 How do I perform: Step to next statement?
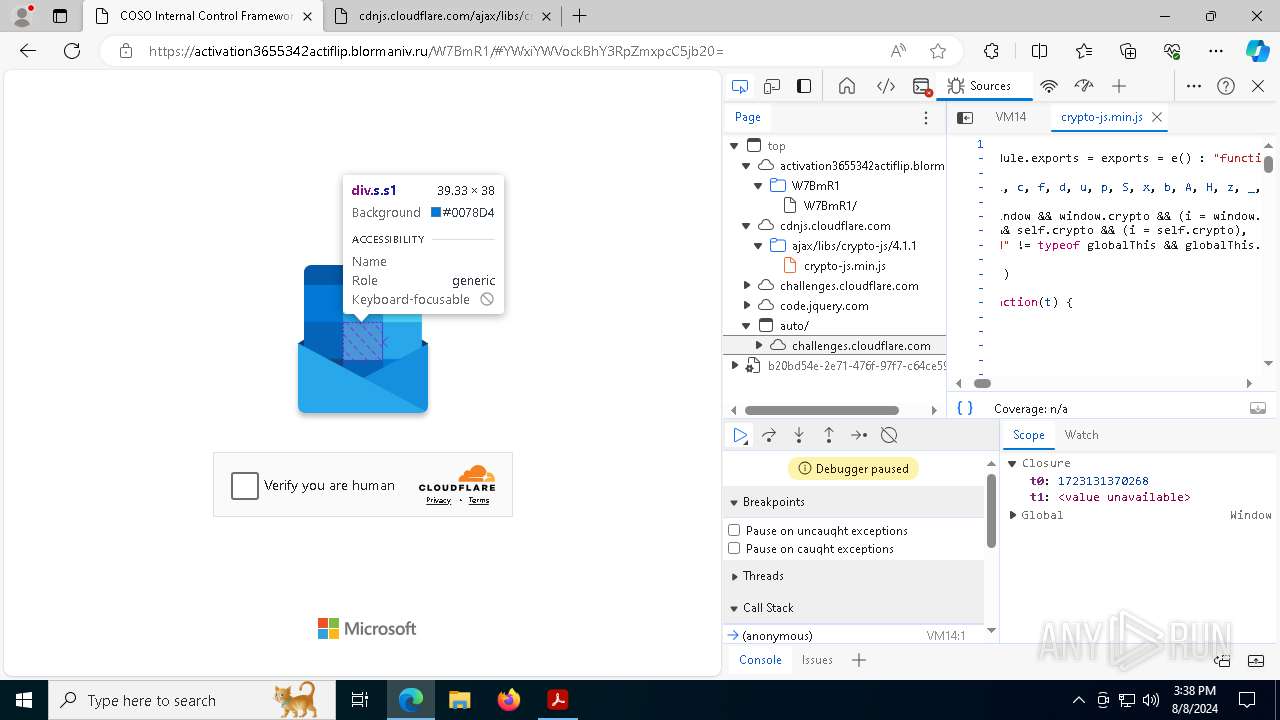[859, 435]
